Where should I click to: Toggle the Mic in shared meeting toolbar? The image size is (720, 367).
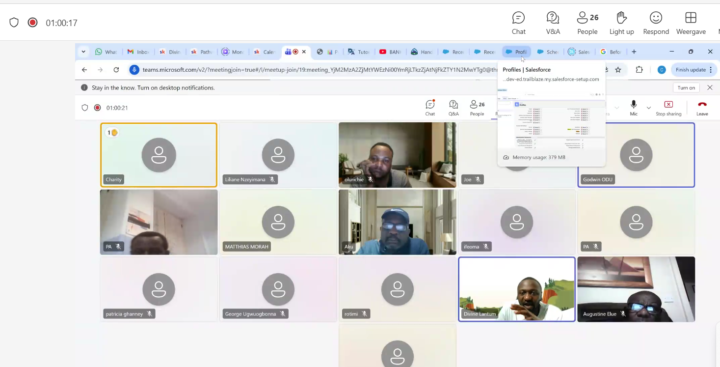point(633,108)
